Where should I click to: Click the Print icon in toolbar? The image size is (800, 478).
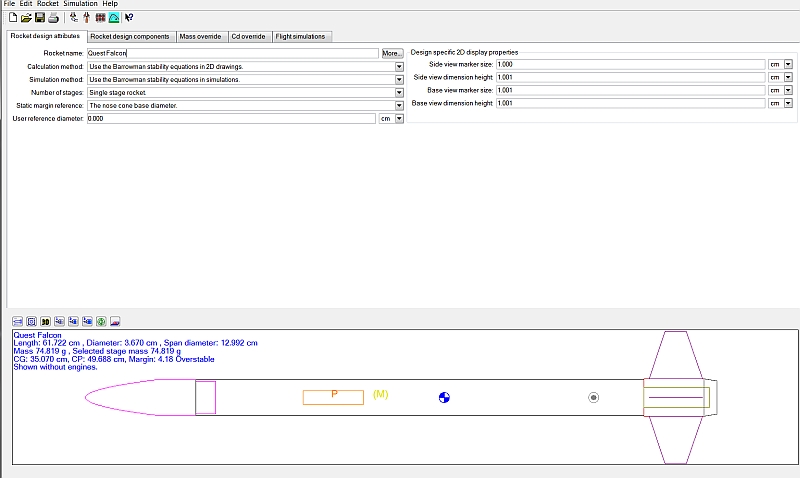[53, 17]
